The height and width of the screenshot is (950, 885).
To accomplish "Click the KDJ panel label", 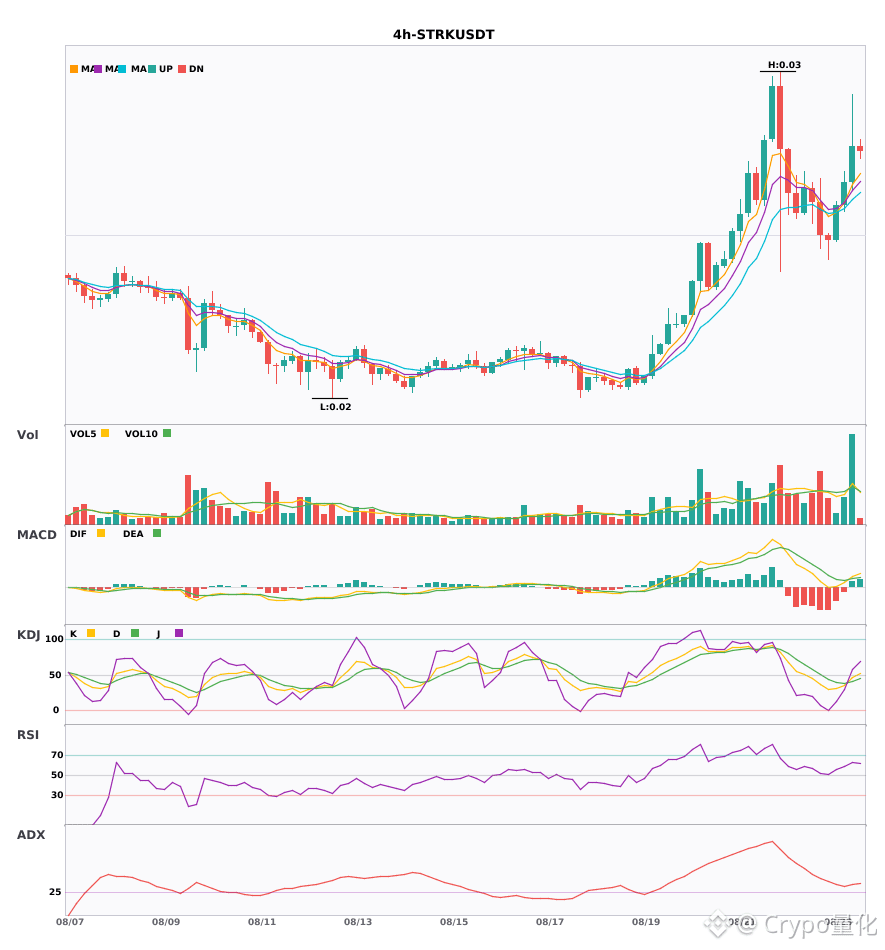I will pos(28,635).
